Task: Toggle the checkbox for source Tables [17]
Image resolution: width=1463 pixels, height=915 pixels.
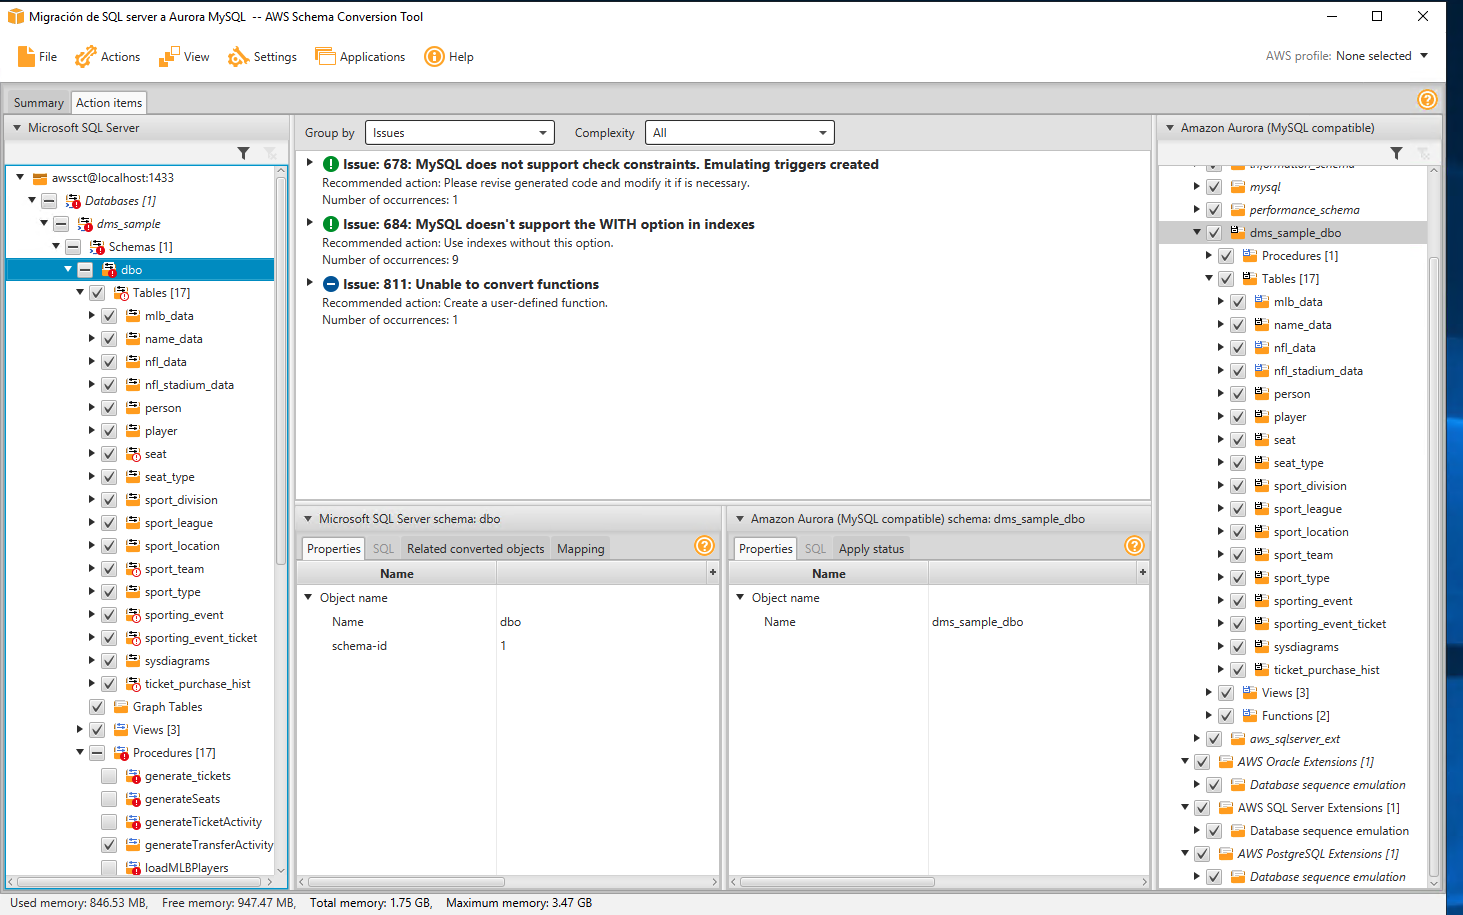Action: (x=97, y=293)
